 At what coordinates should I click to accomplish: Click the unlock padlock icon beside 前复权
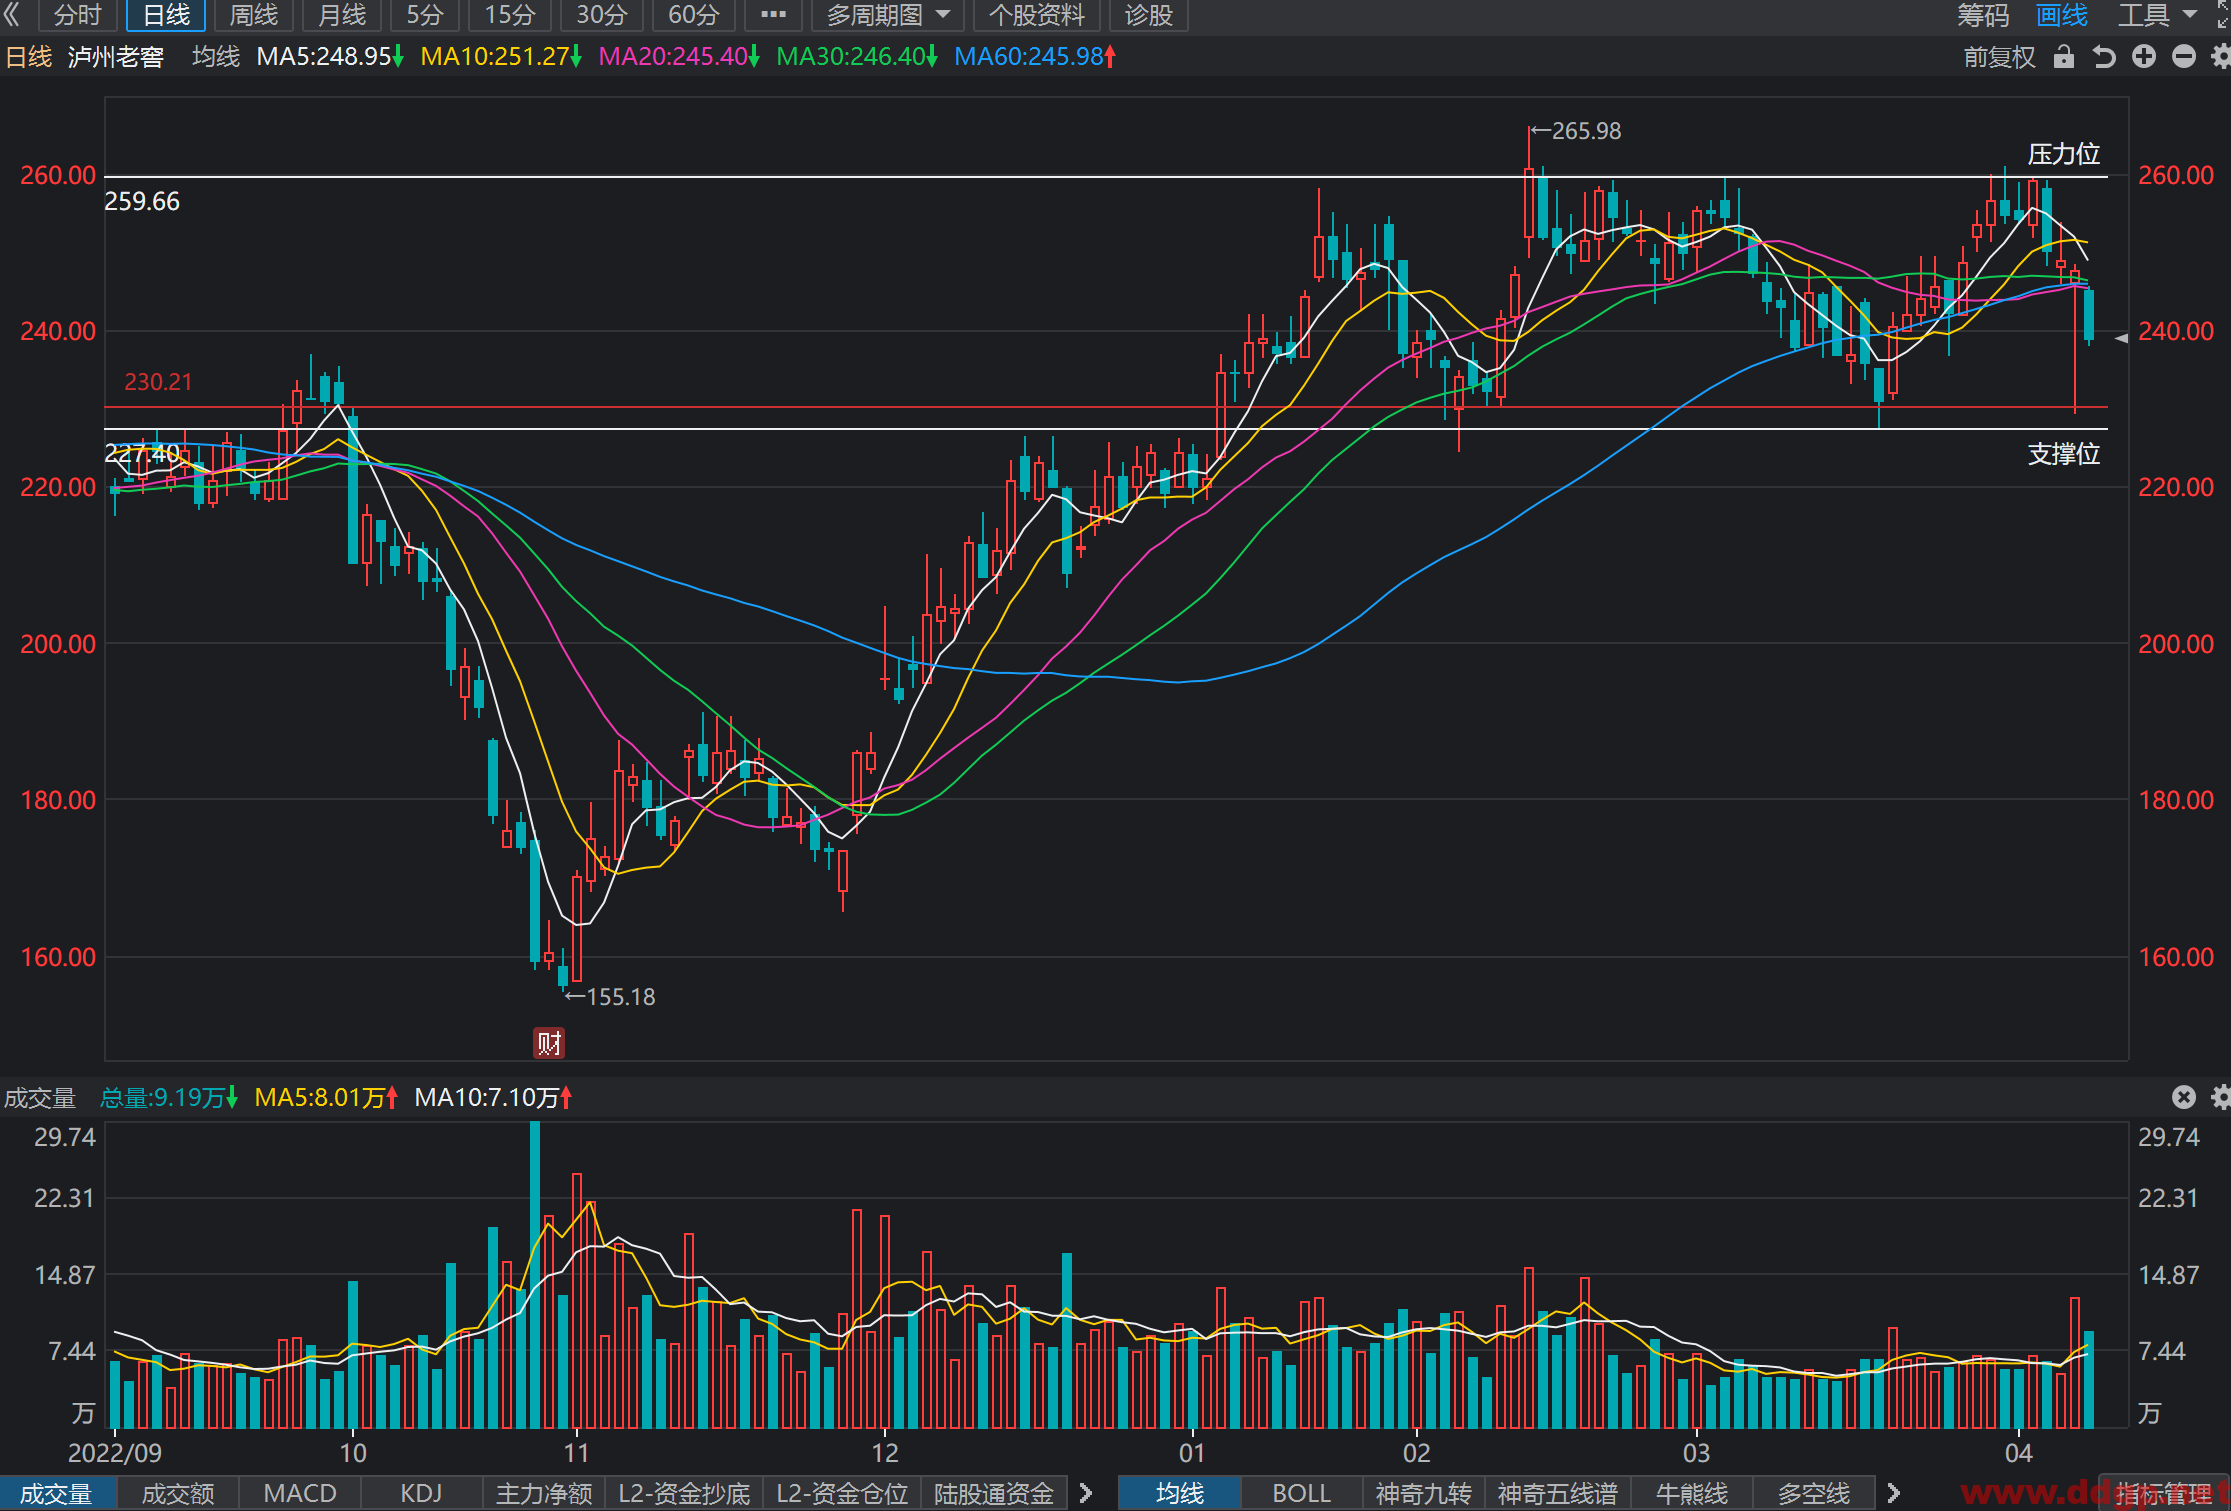pyautogui.click(x=2064, y=57)
